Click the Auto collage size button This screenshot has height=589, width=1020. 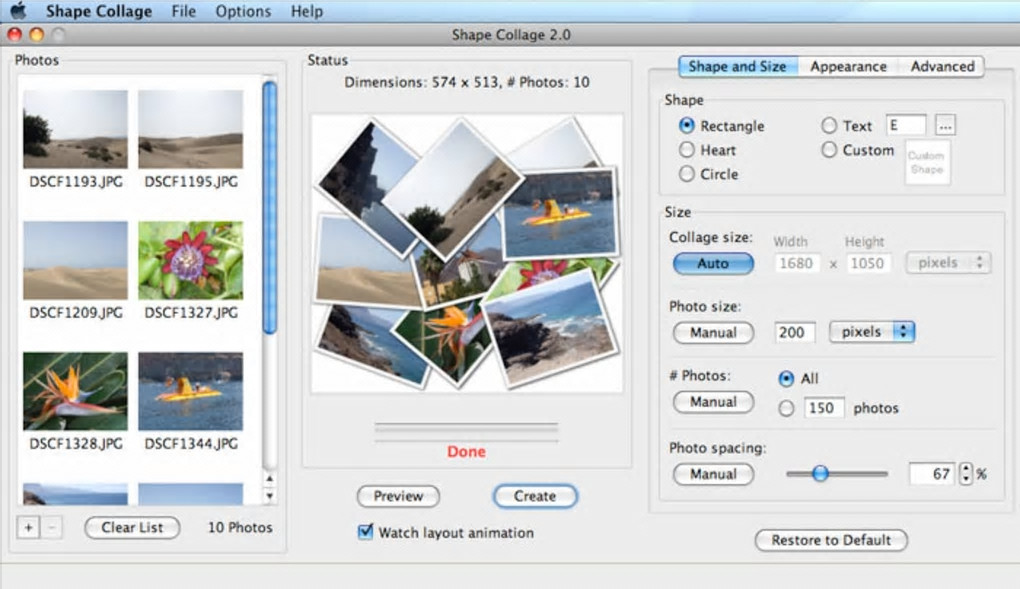click(713, 263)
